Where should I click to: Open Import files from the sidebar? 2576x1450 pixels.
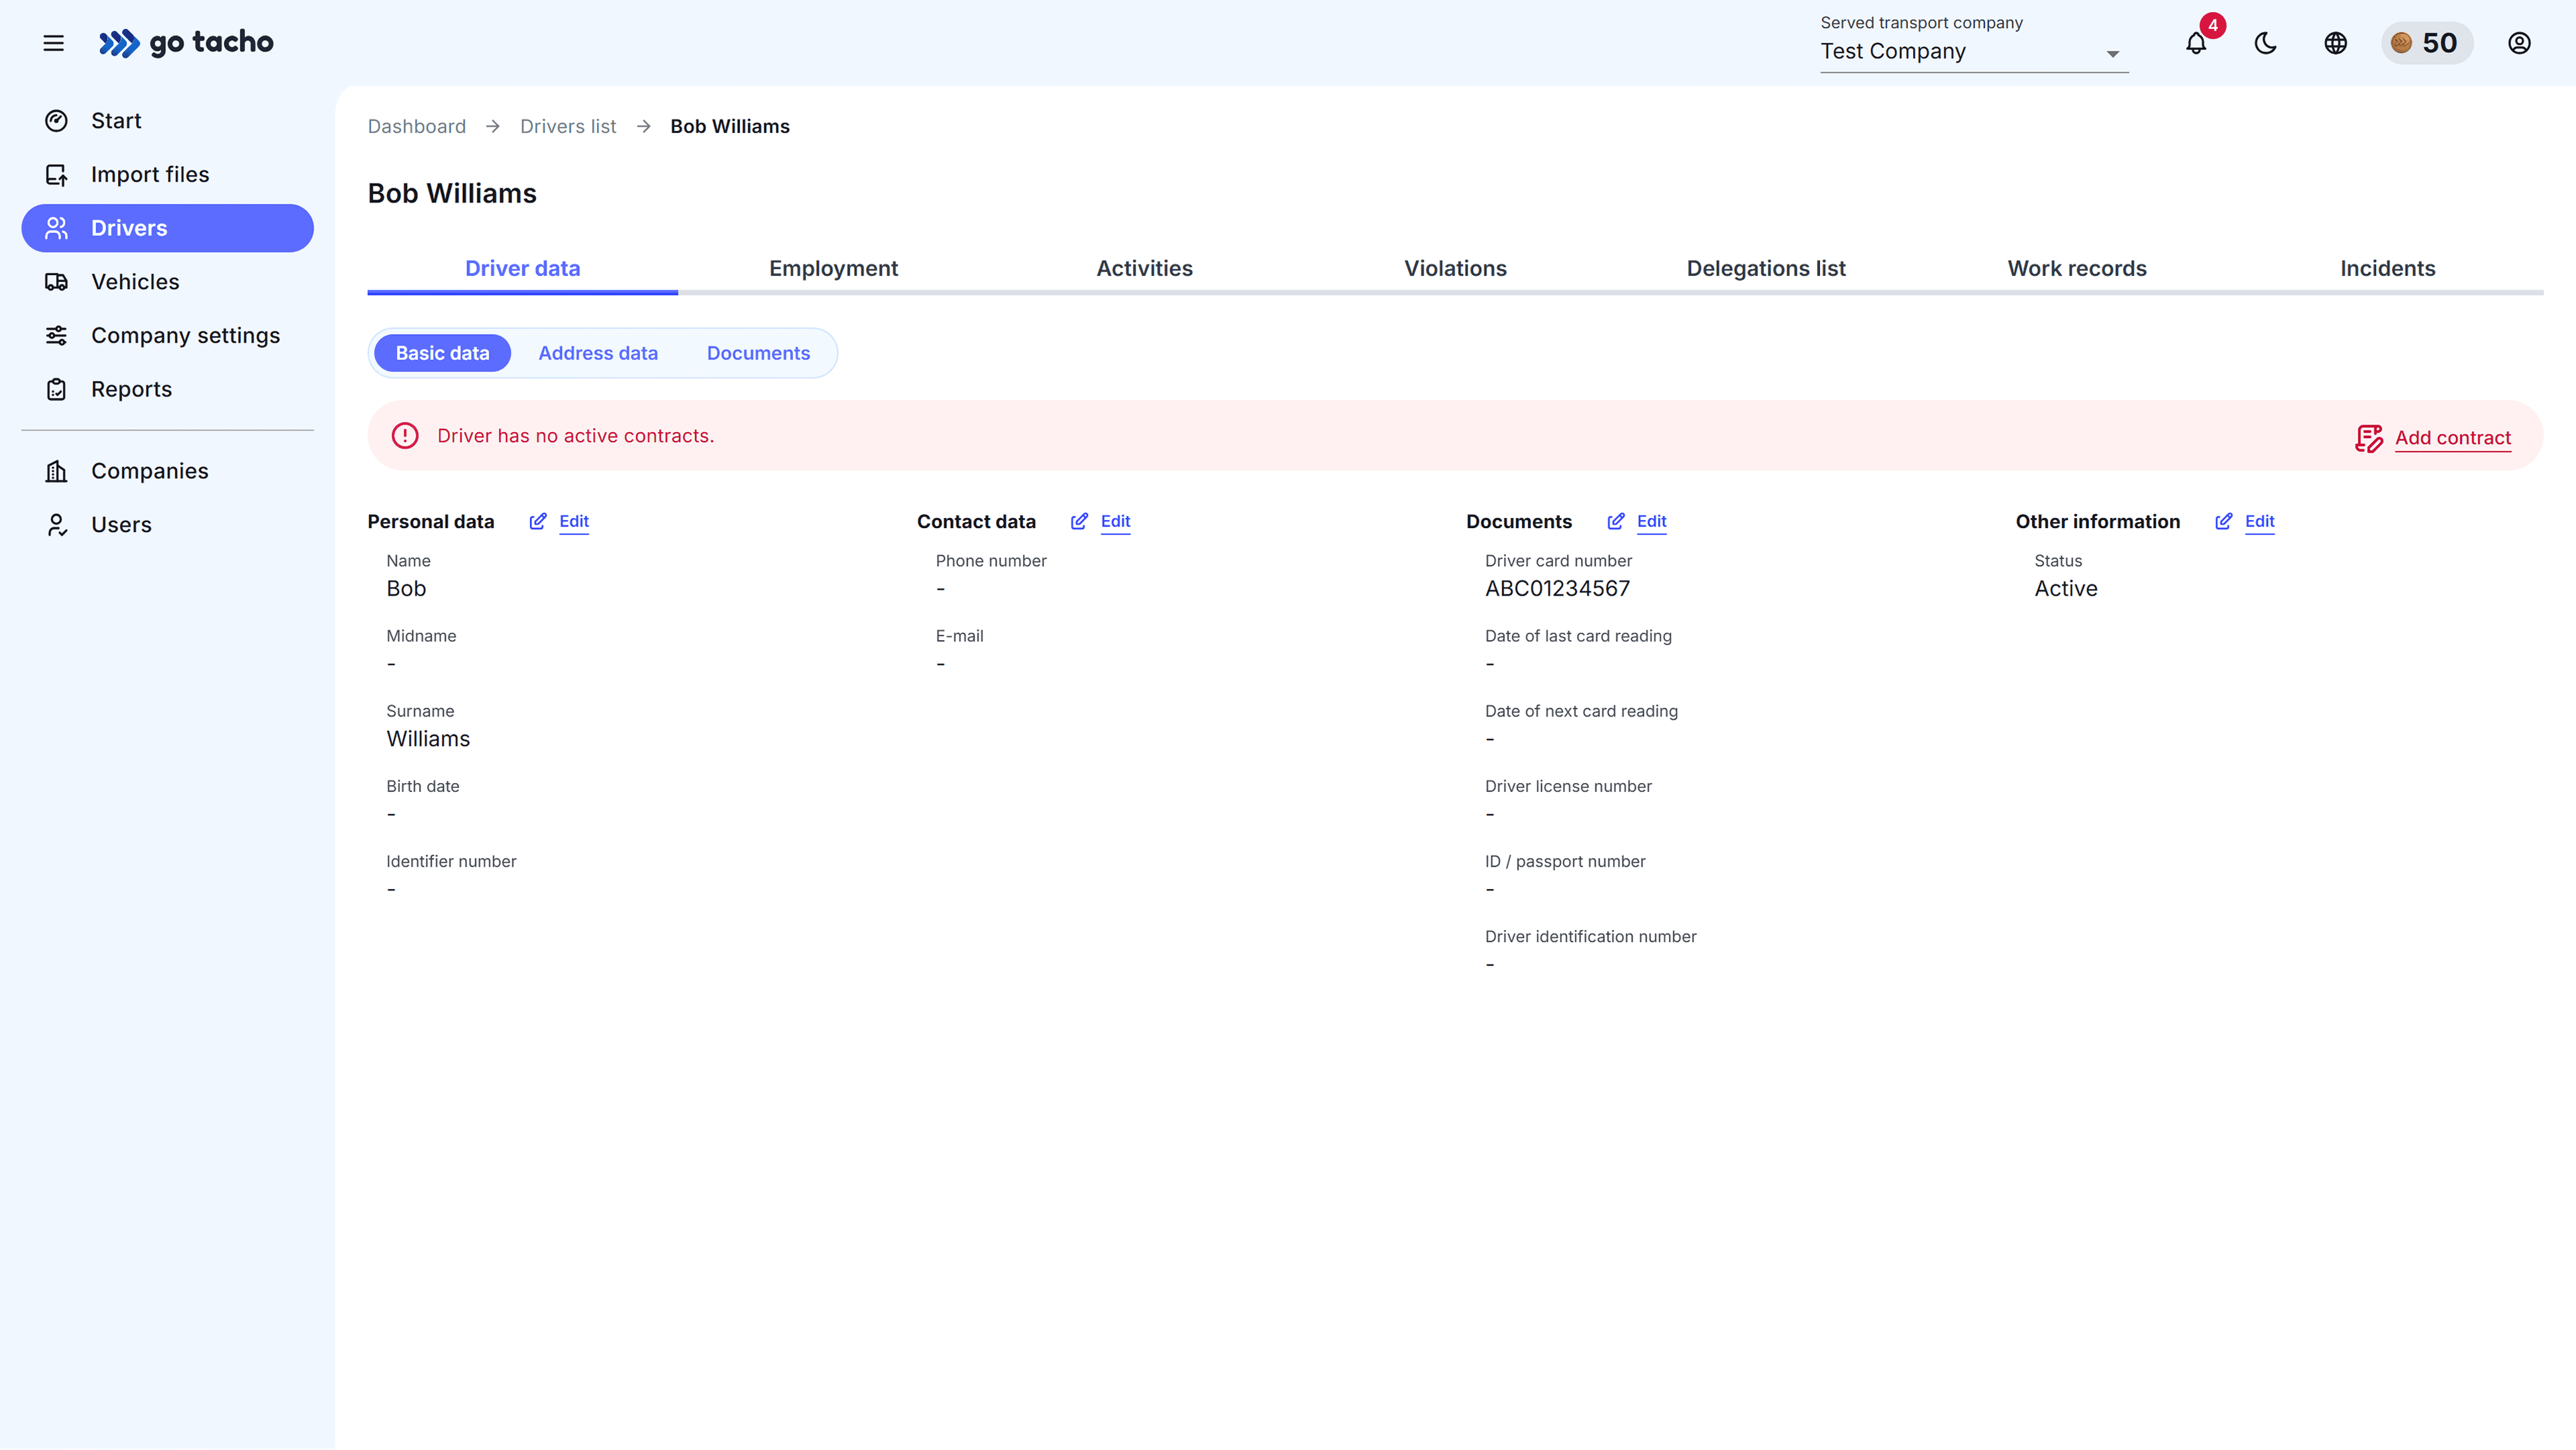150,173
